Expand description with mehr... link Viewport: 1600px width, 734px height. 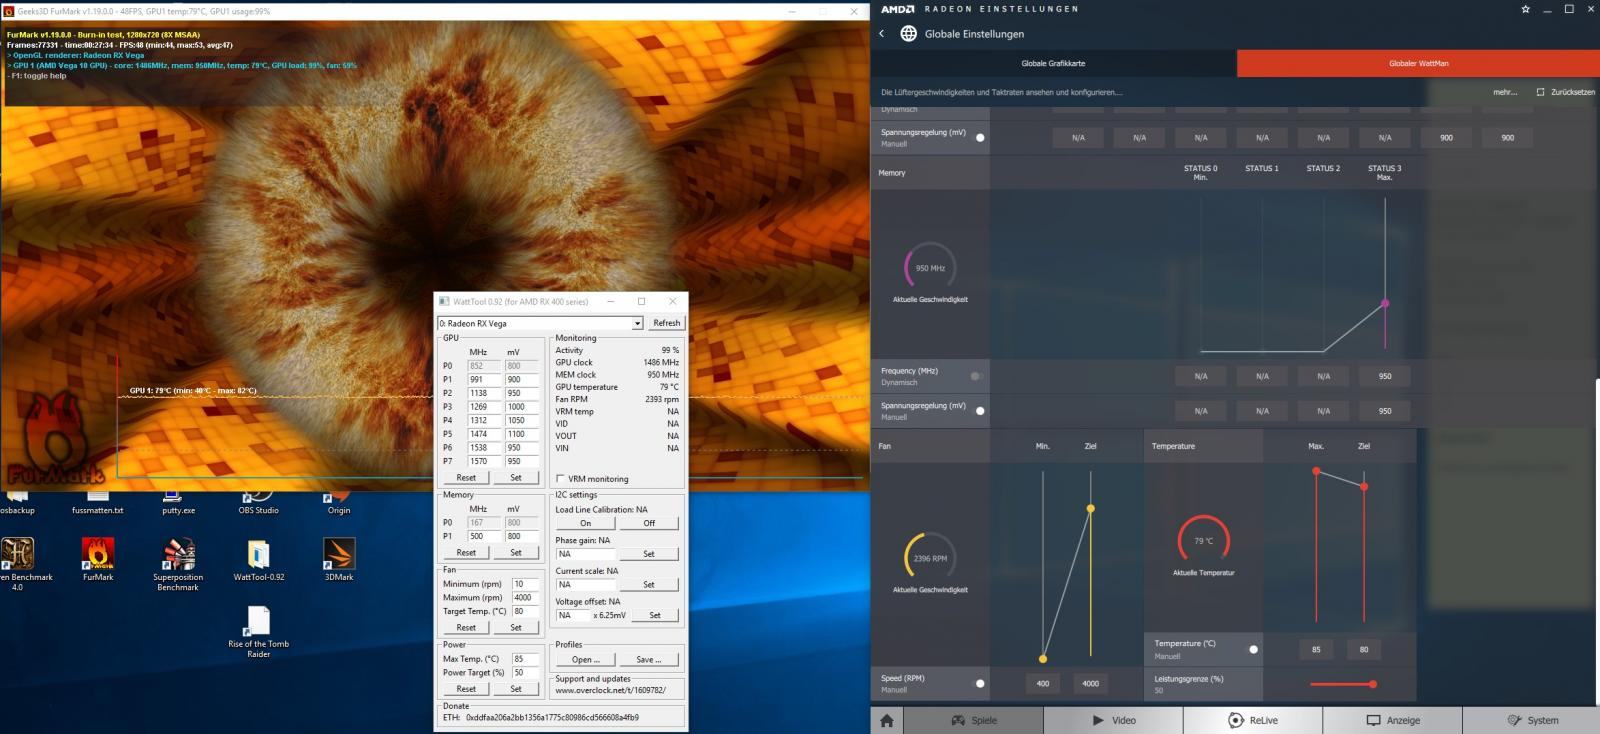coord(1505,92)
